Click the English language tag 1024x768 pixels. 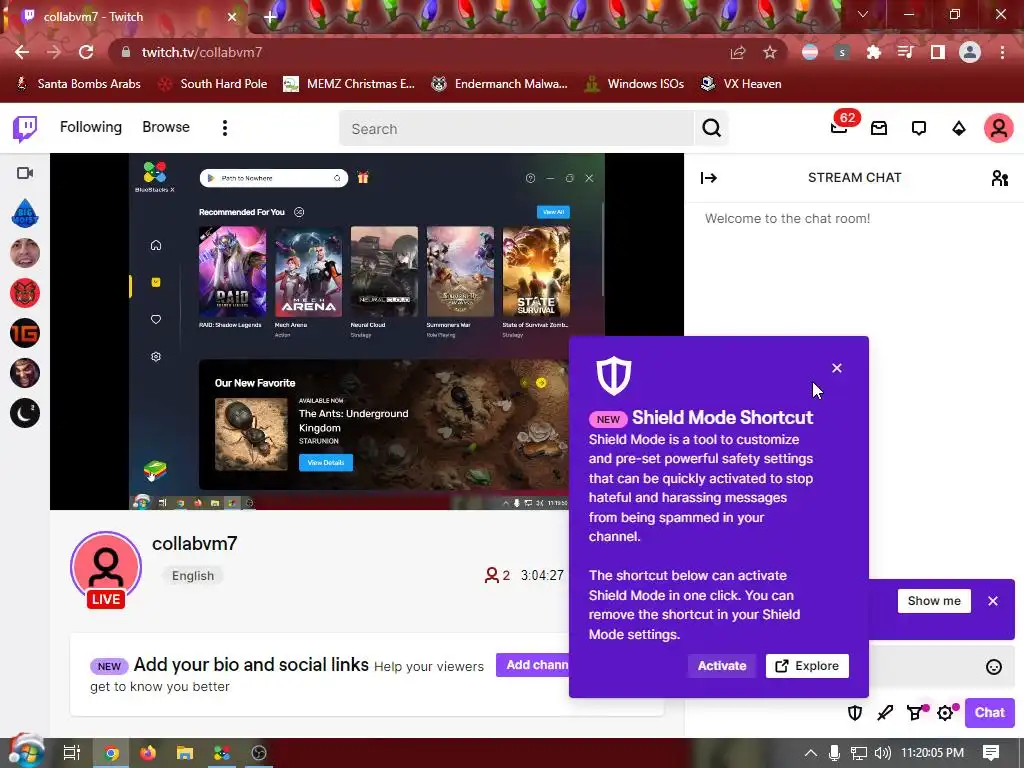tap(193, 575)
